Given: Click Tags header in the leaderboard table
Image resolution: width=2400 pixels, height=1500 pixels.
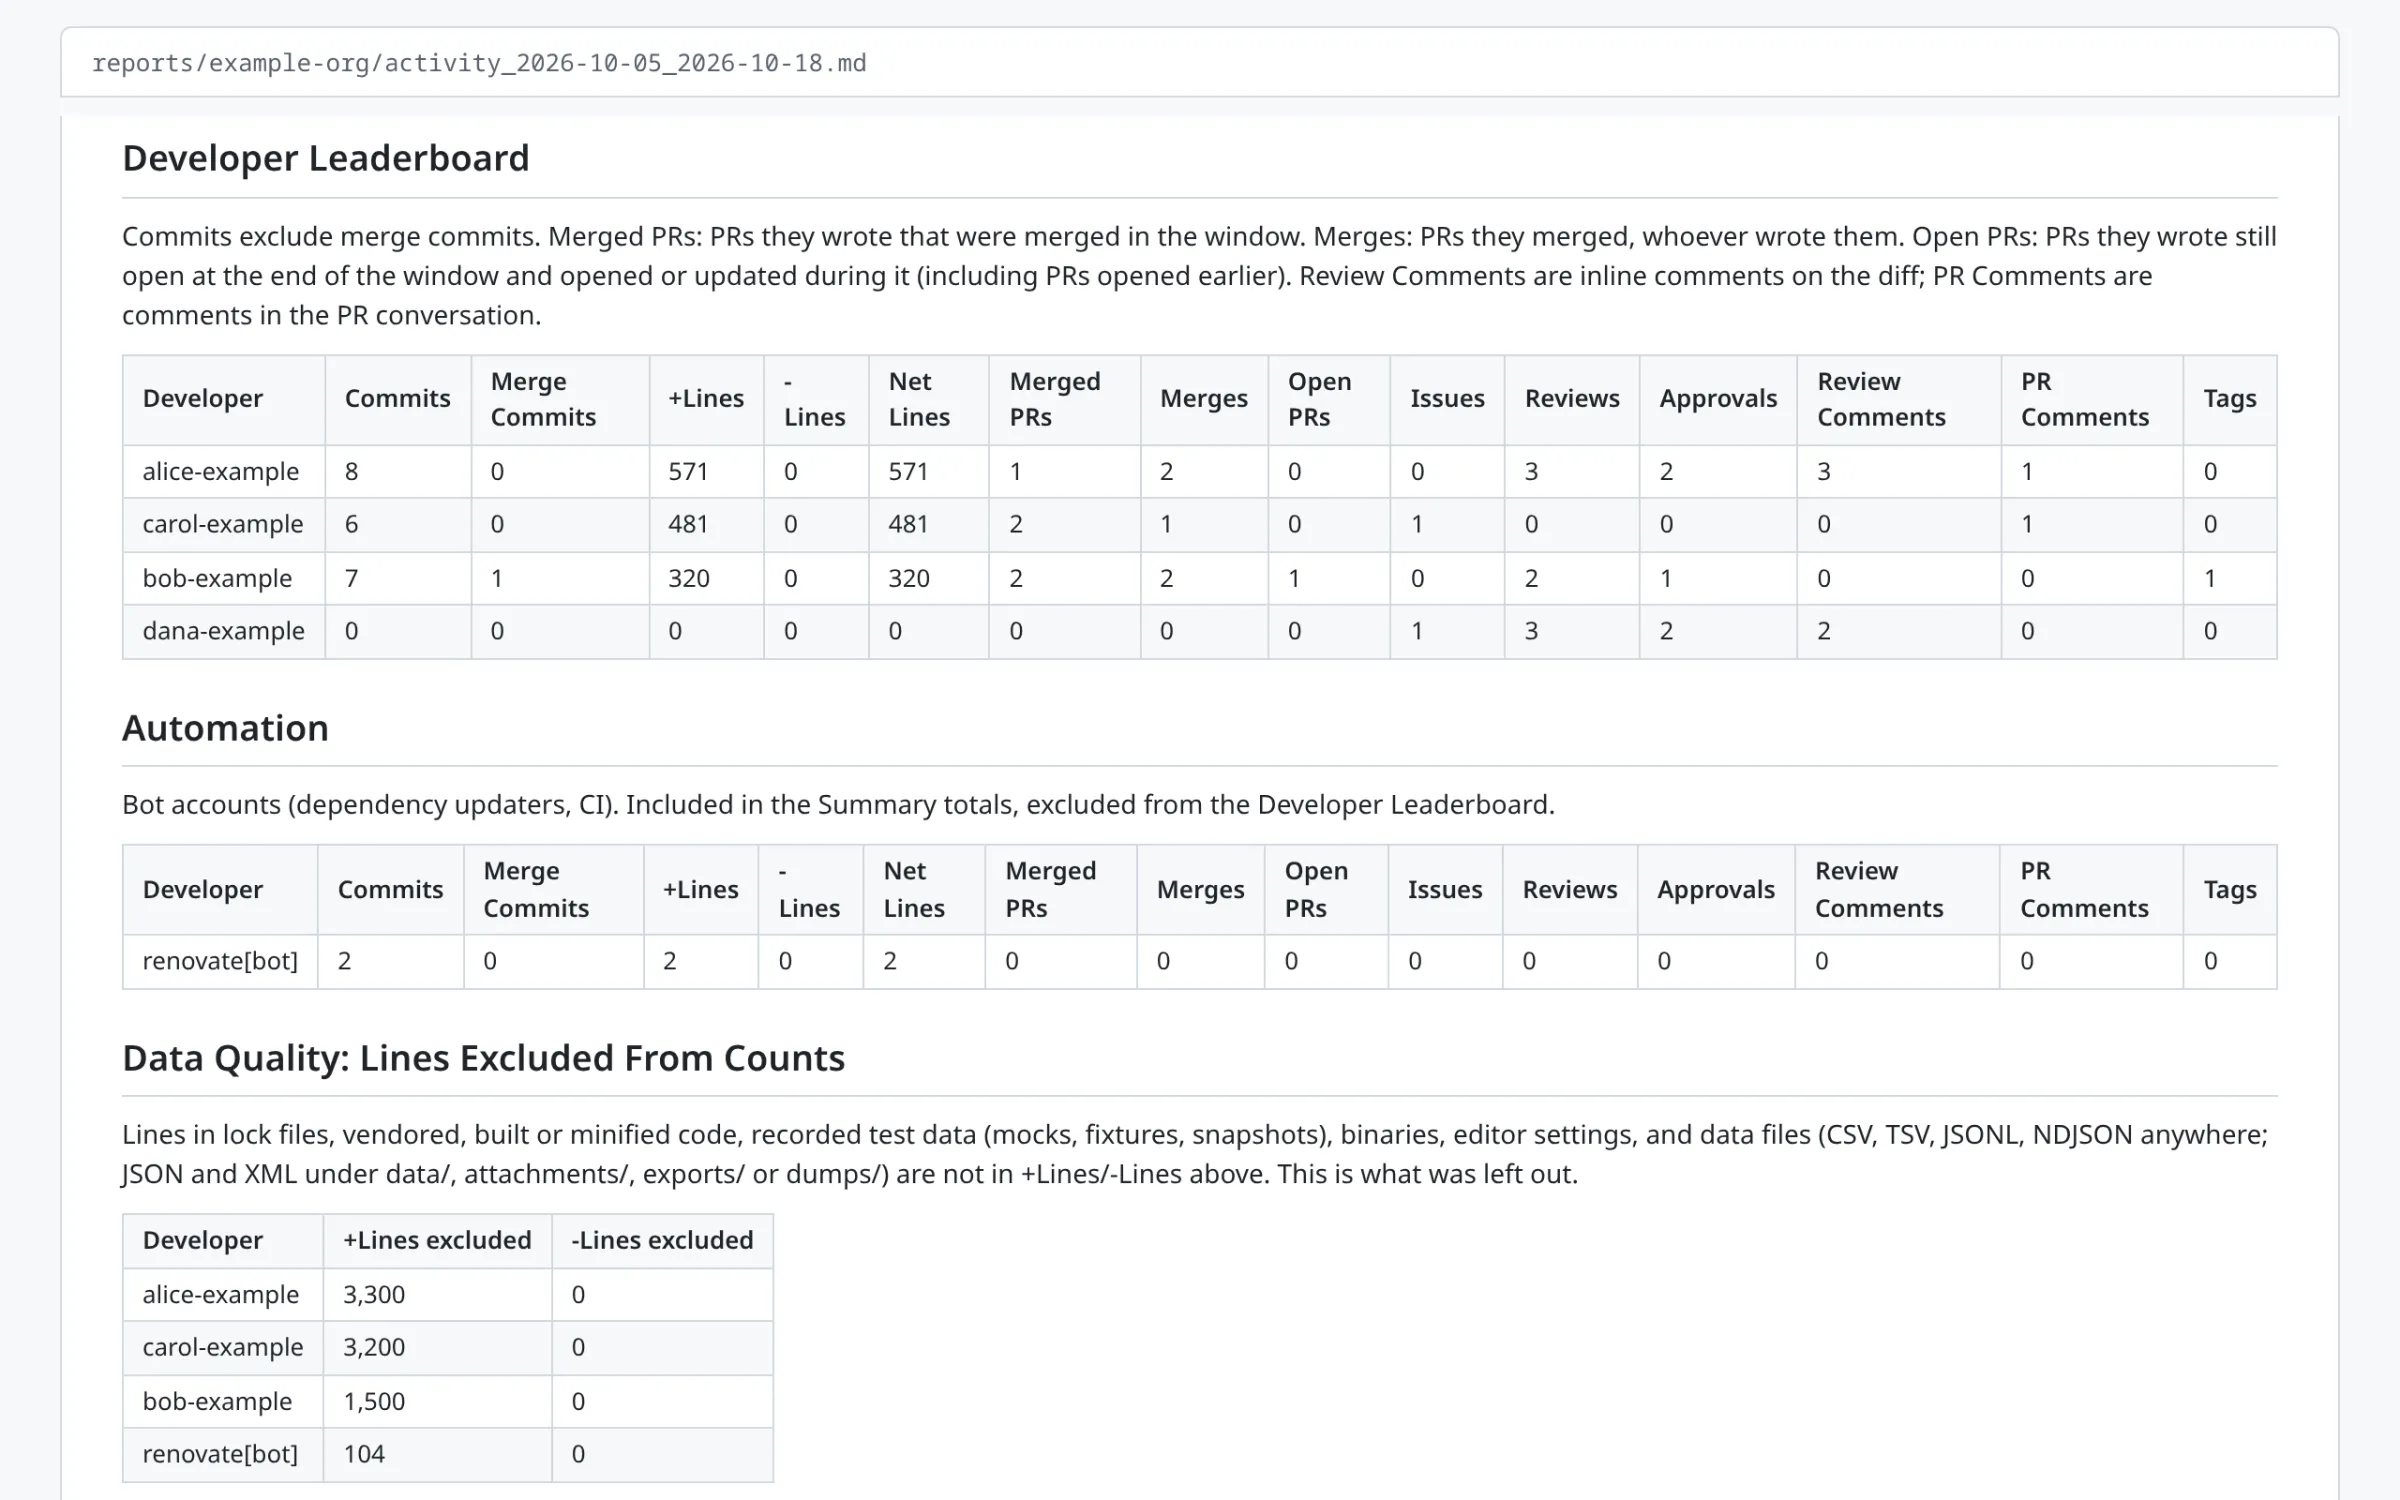Looking at the screenshot, I should [2229, 398].
